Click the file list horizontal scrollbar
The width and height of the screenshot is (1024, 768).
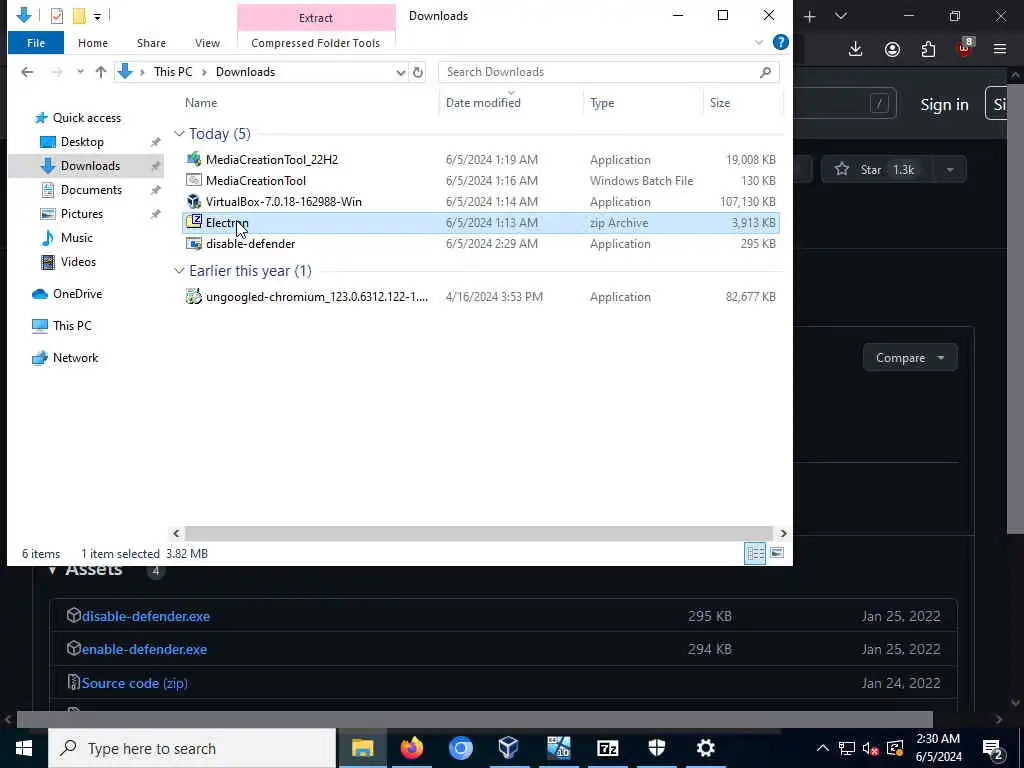tap(477, 534)
